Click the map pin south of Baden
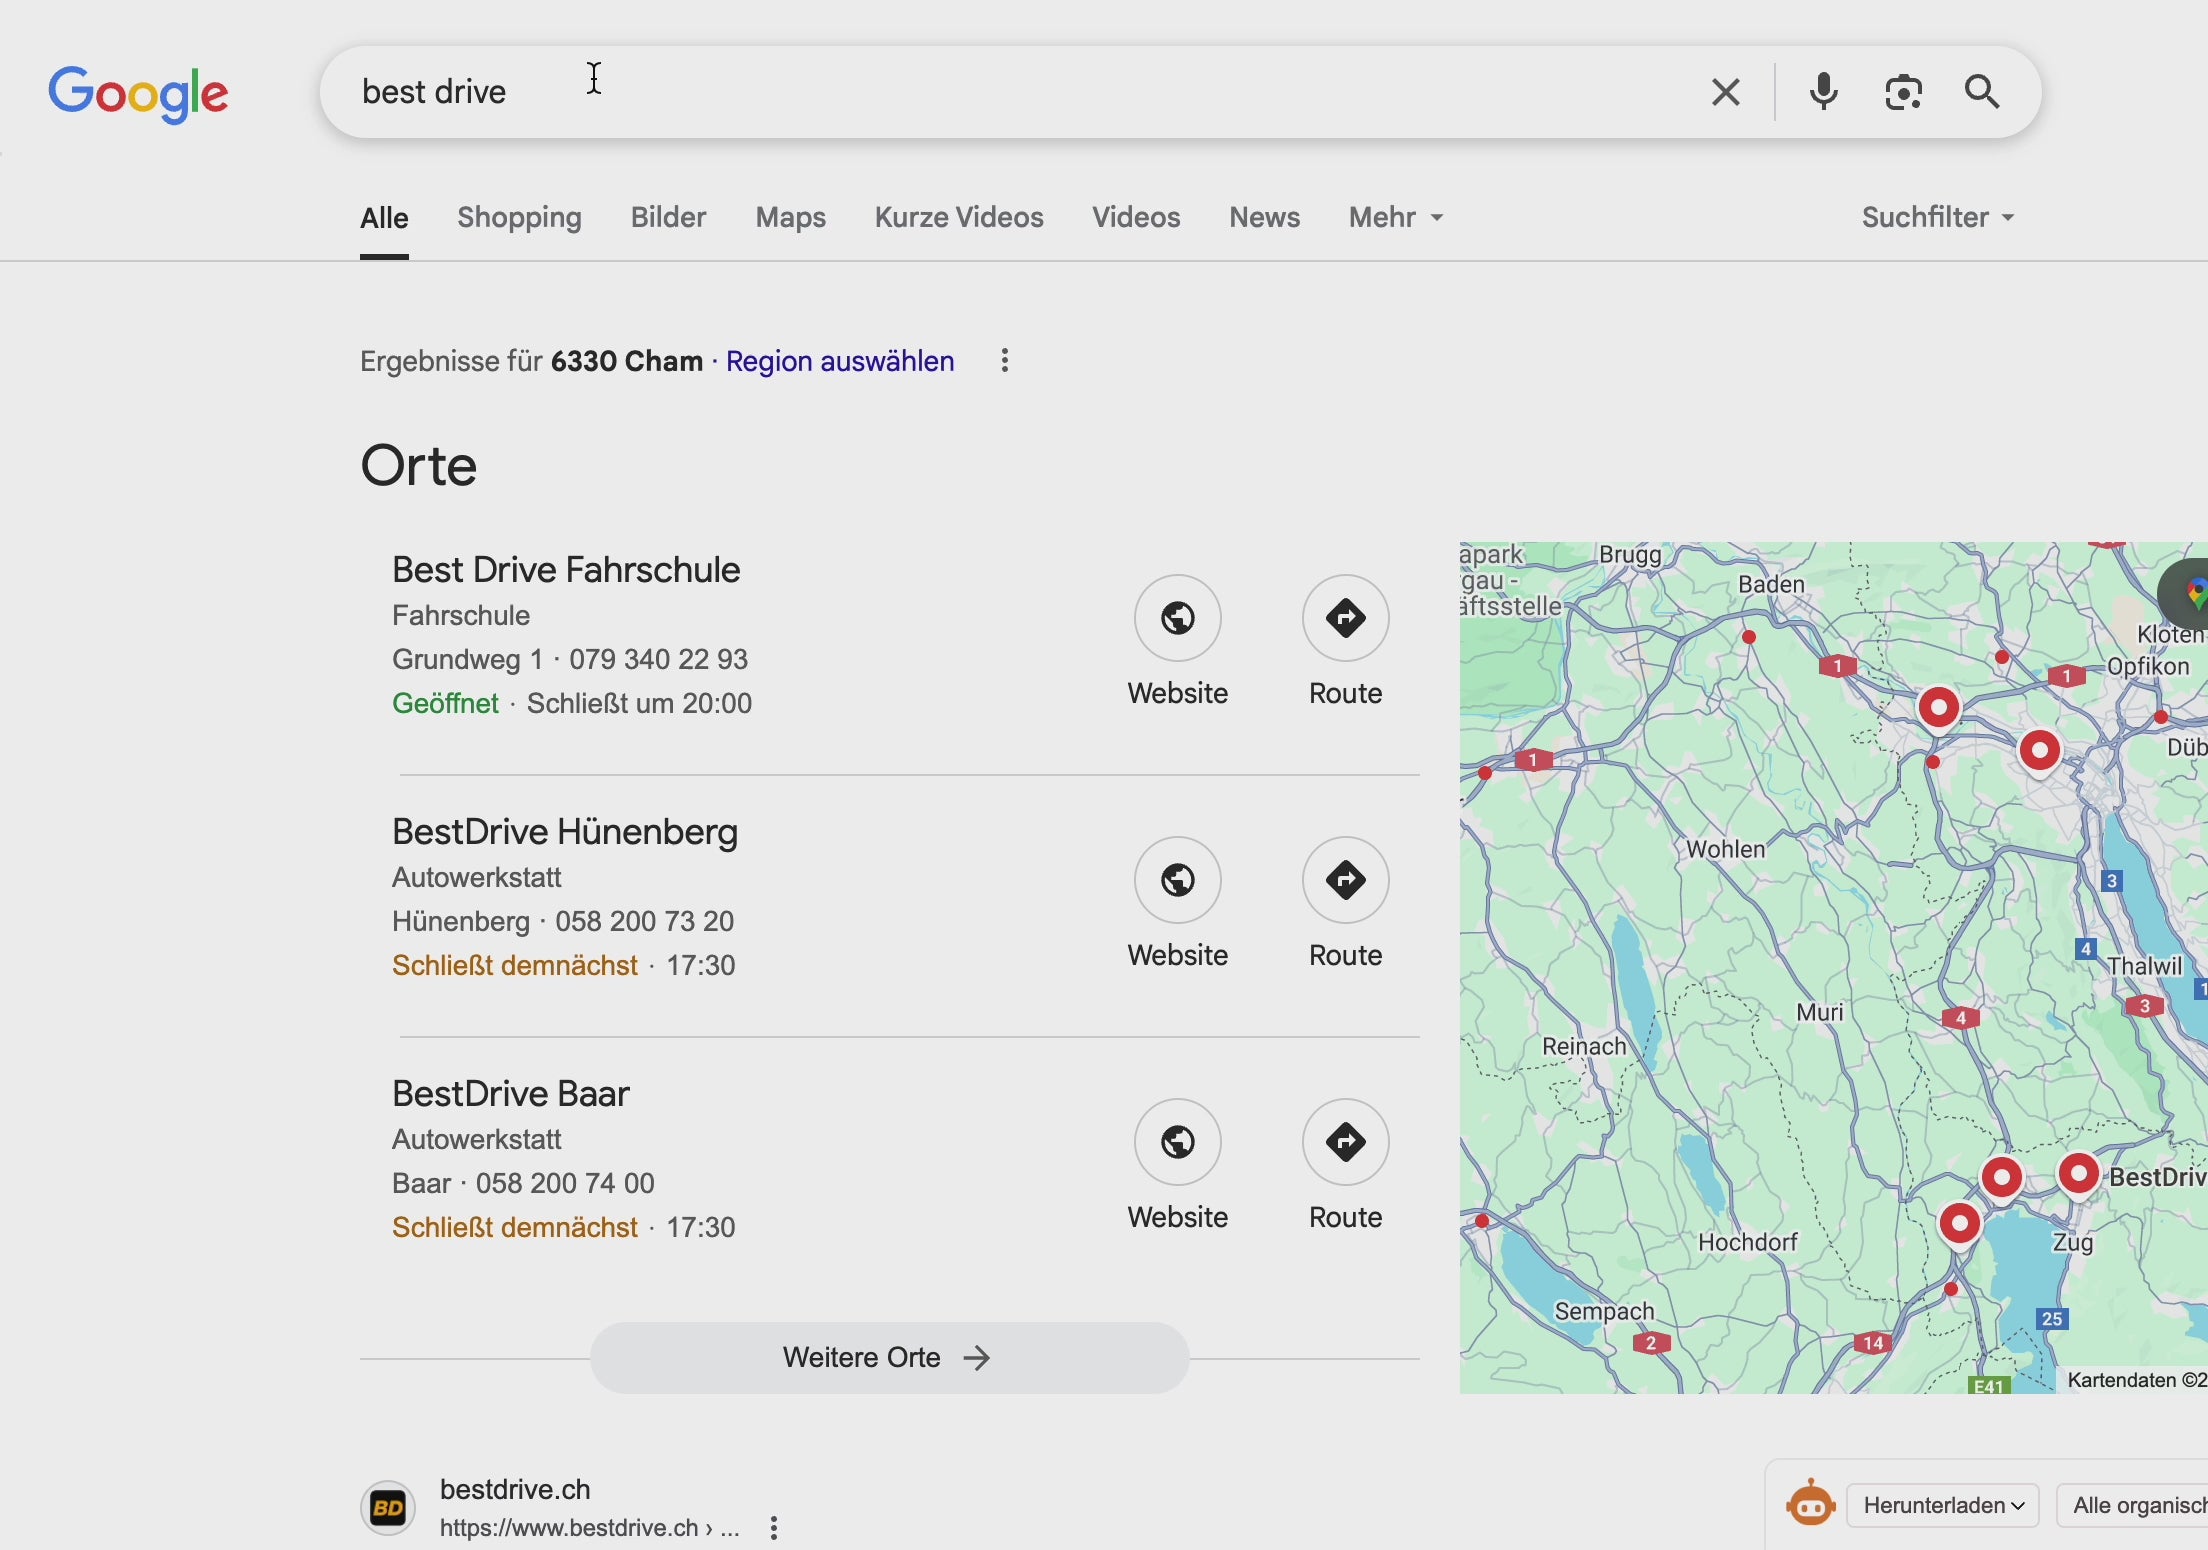This screenshot has width=2208, height=1550. click(1749, 637)
